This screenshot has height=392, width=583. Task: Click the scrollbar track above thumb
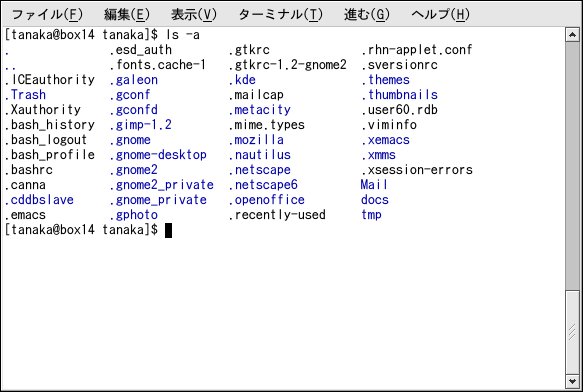tap(572, 166)
